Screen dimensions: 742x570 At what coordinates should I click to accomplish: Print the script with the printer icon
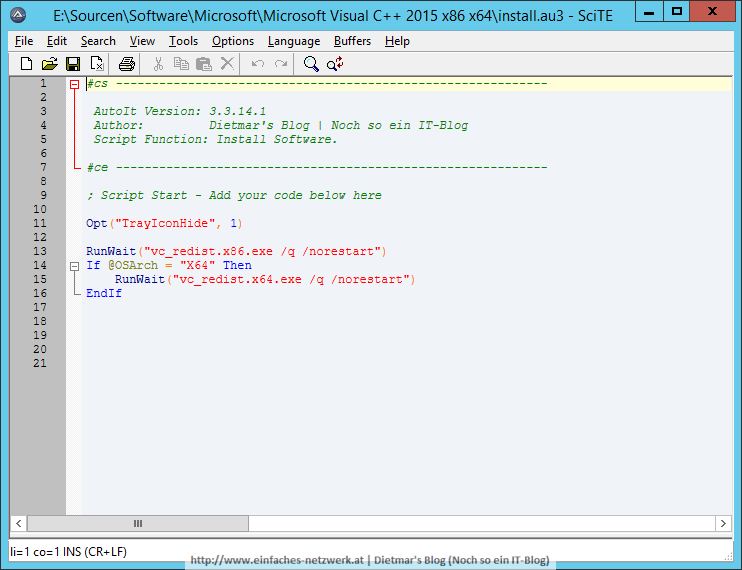pyautogui.click(x=126, y=63)
